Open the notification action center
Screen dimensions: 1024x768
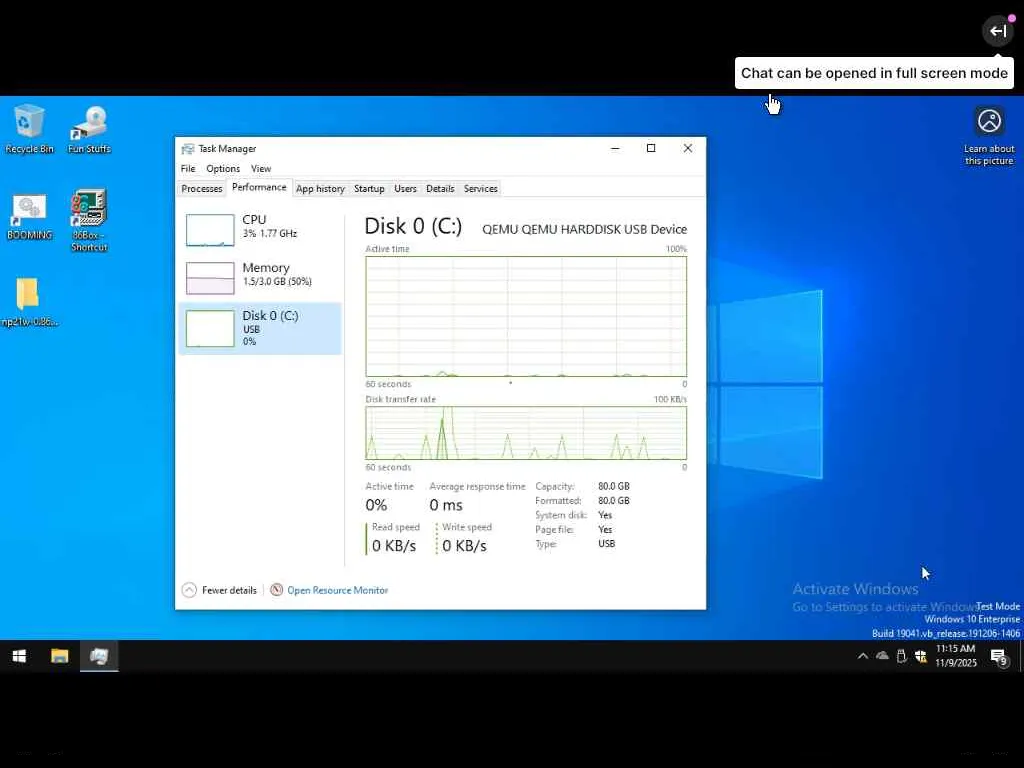pos(999,657)
